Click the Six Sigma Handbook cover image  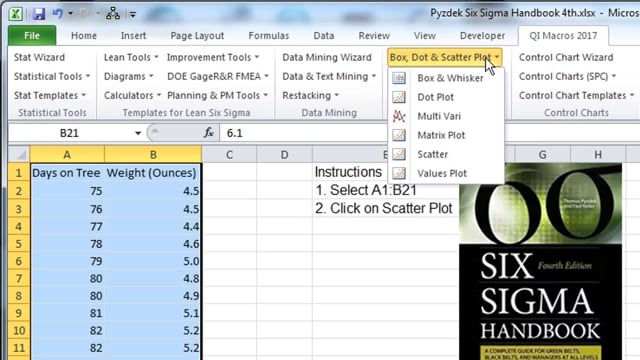pyautogui.click(x=540, y=262)
